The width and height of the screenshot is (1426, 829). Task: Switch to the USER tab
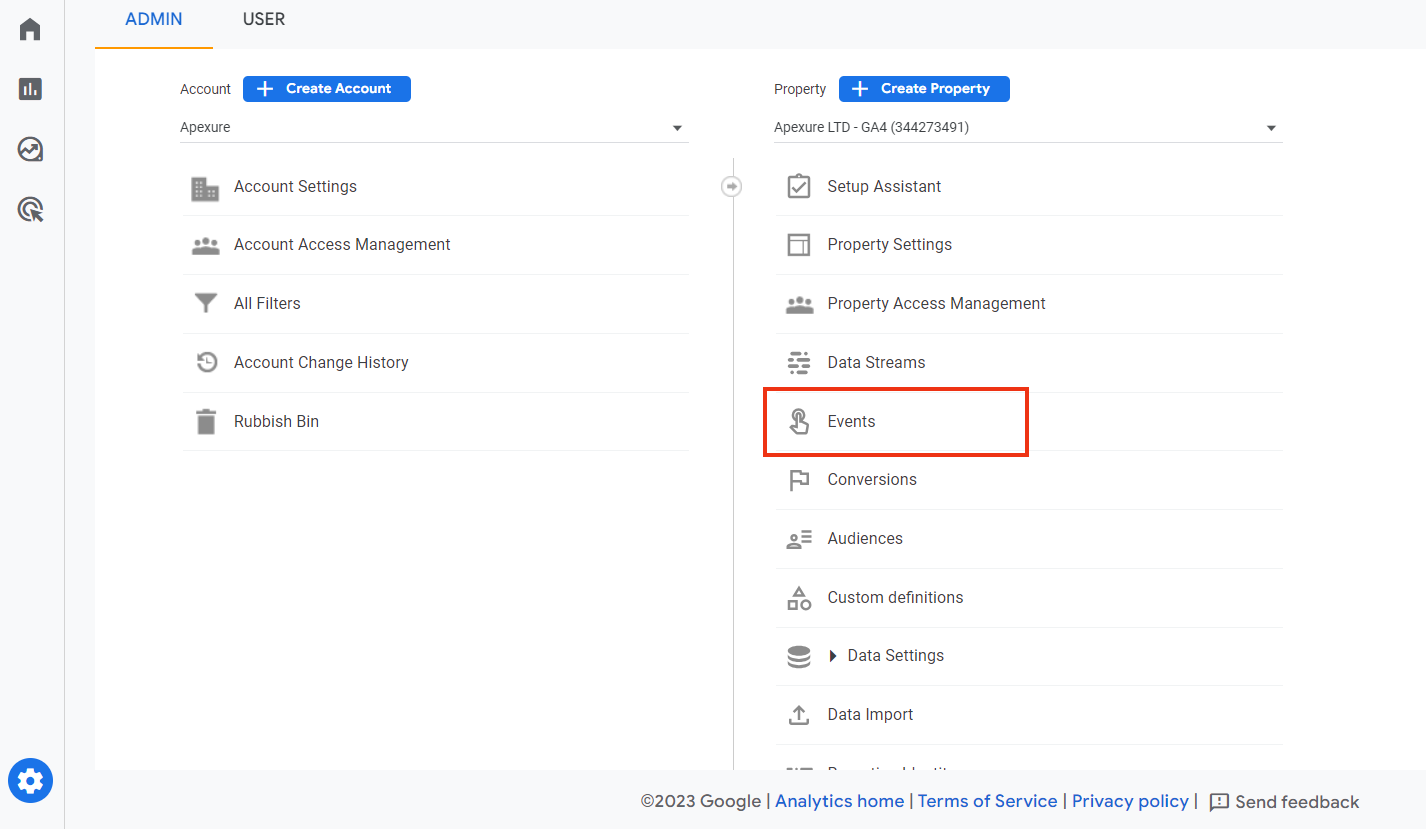(x=264, y=19)
